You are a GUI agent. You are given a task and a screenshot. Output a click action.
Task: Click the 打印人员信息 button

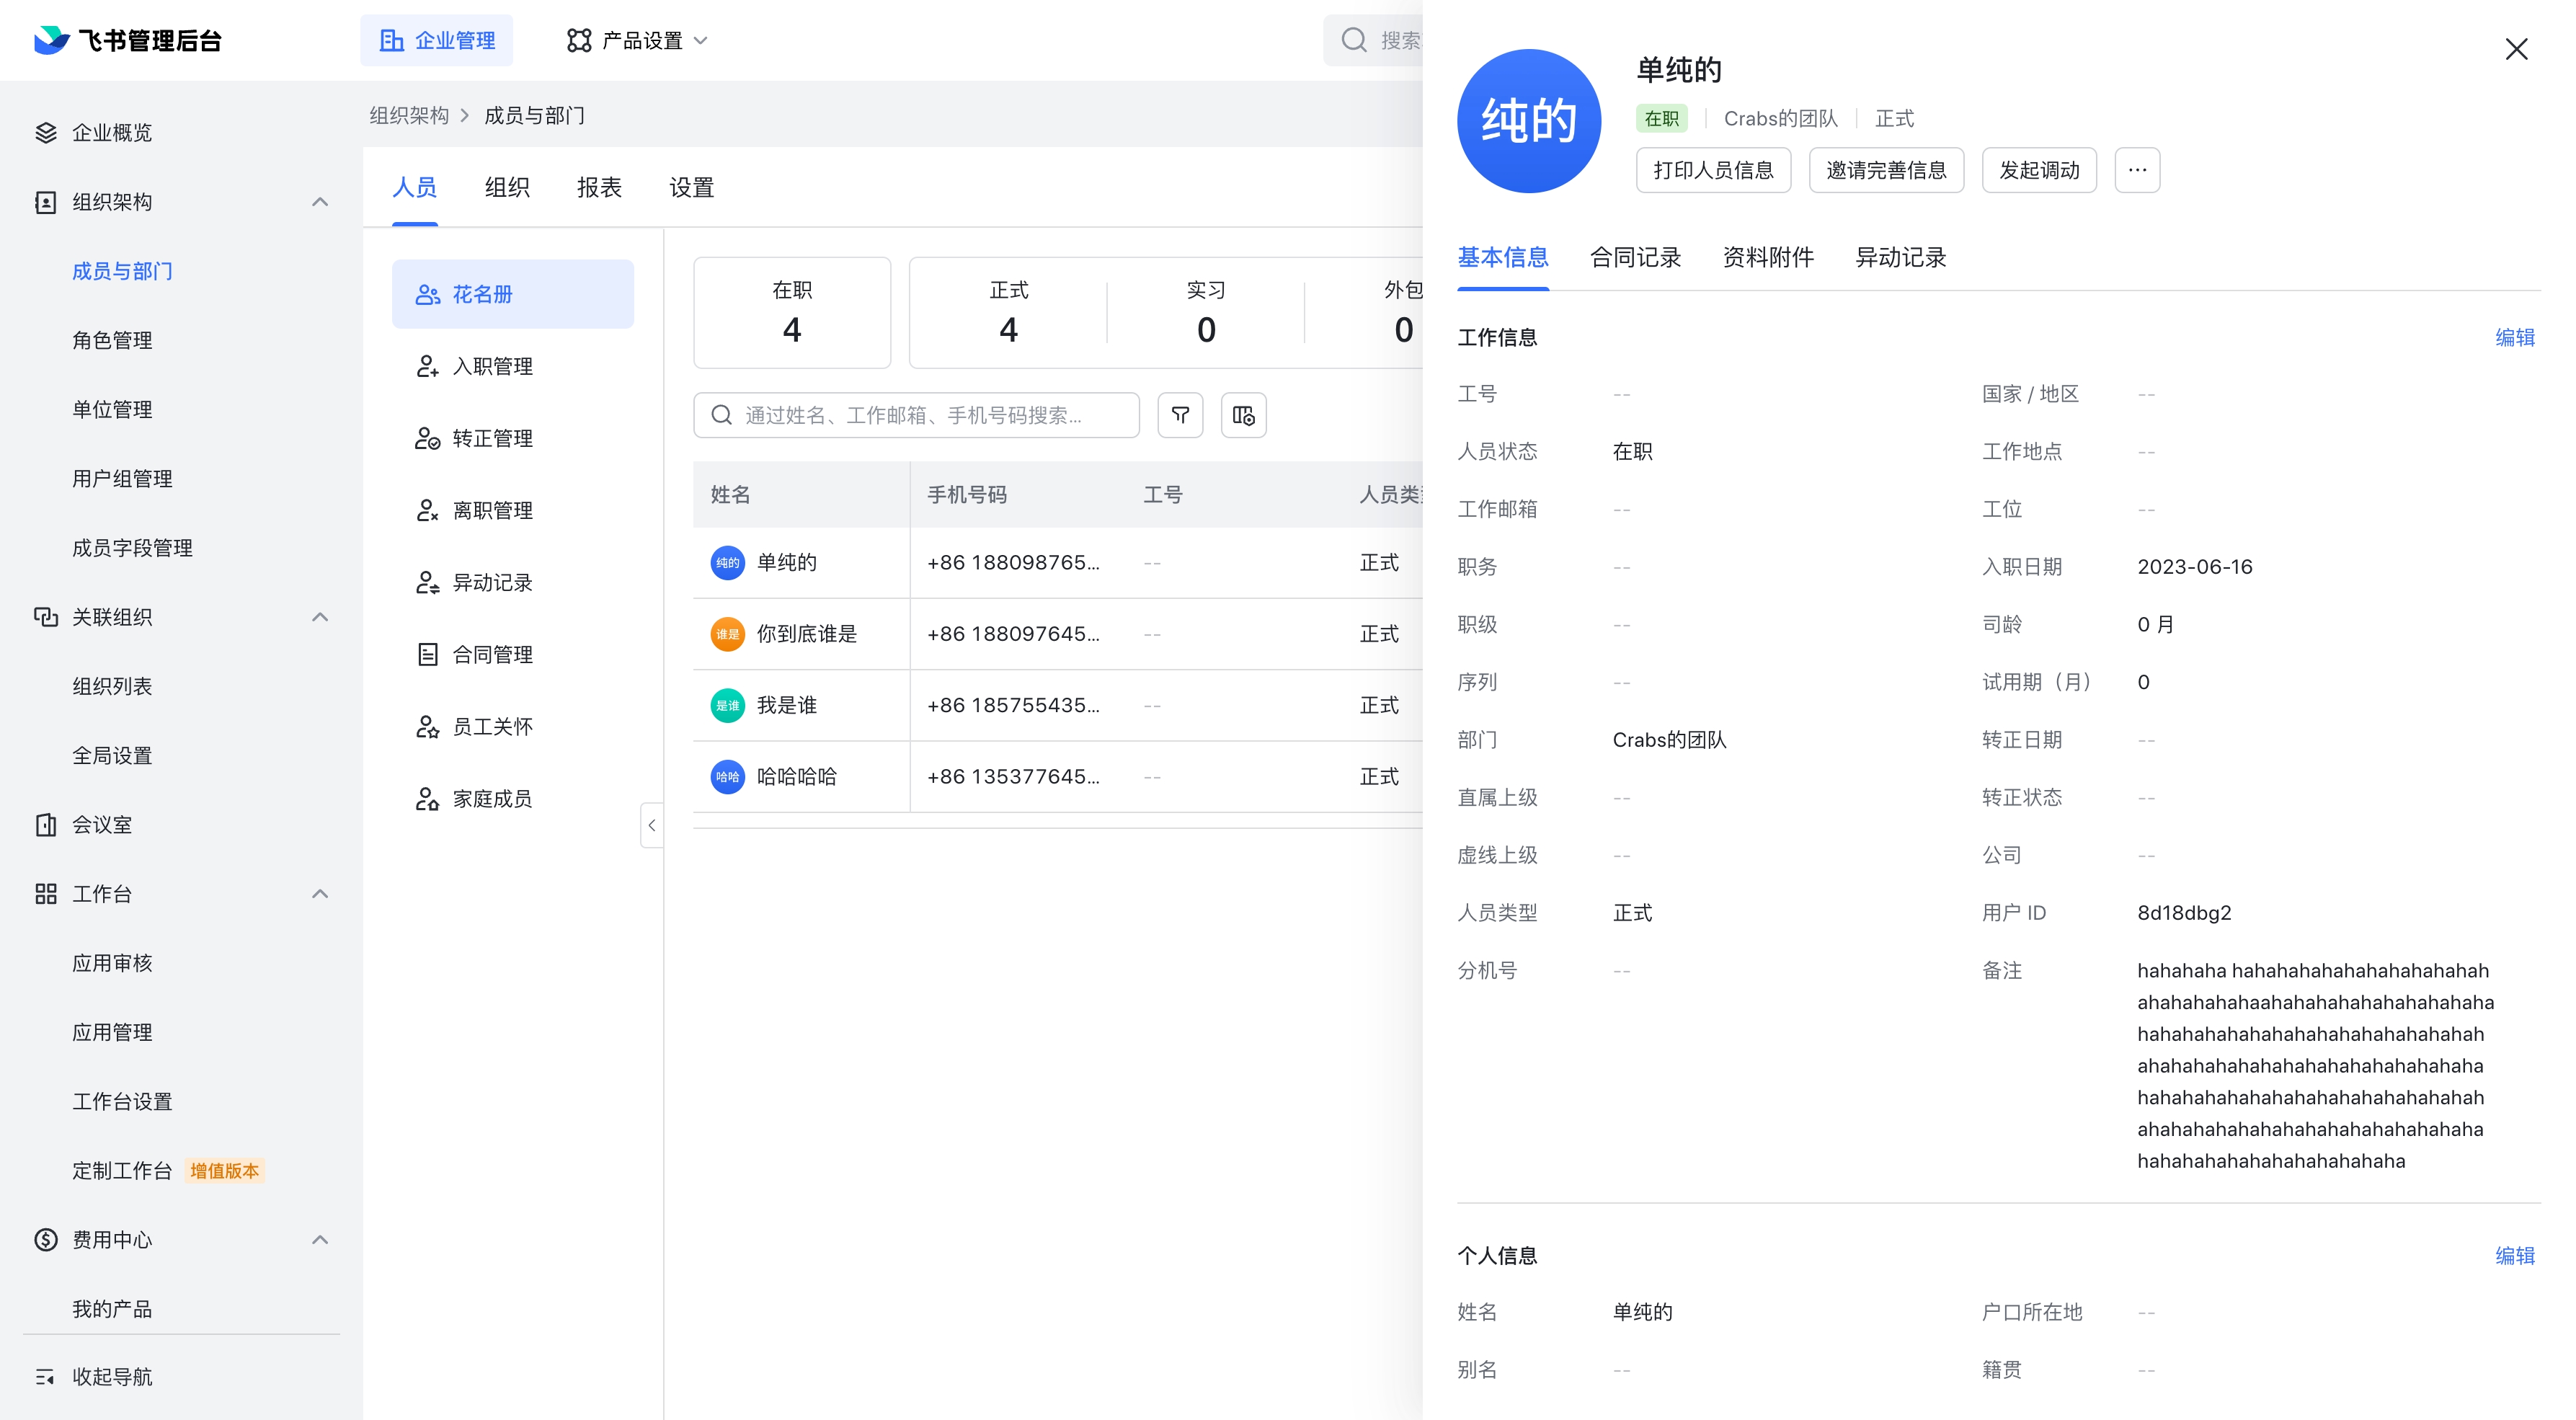pyautogui.click(x=1713, y=170)
